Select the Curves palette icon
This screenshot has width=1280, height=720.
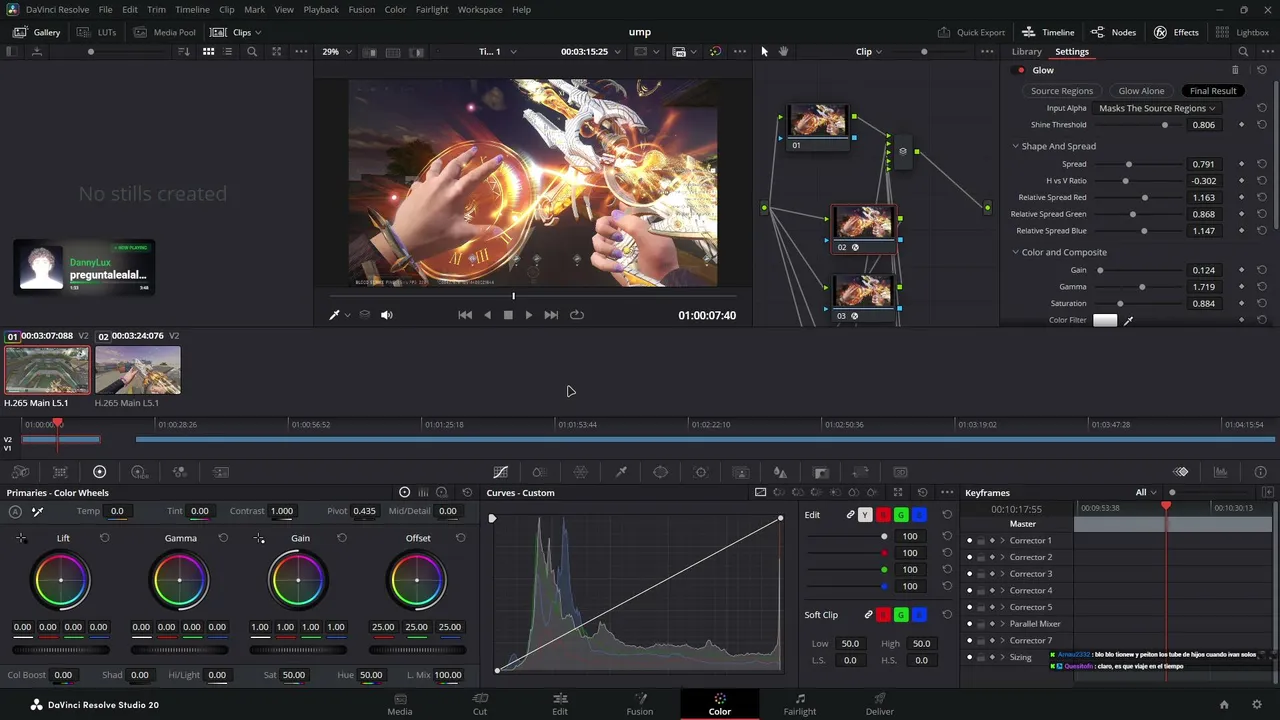[501, 472]
